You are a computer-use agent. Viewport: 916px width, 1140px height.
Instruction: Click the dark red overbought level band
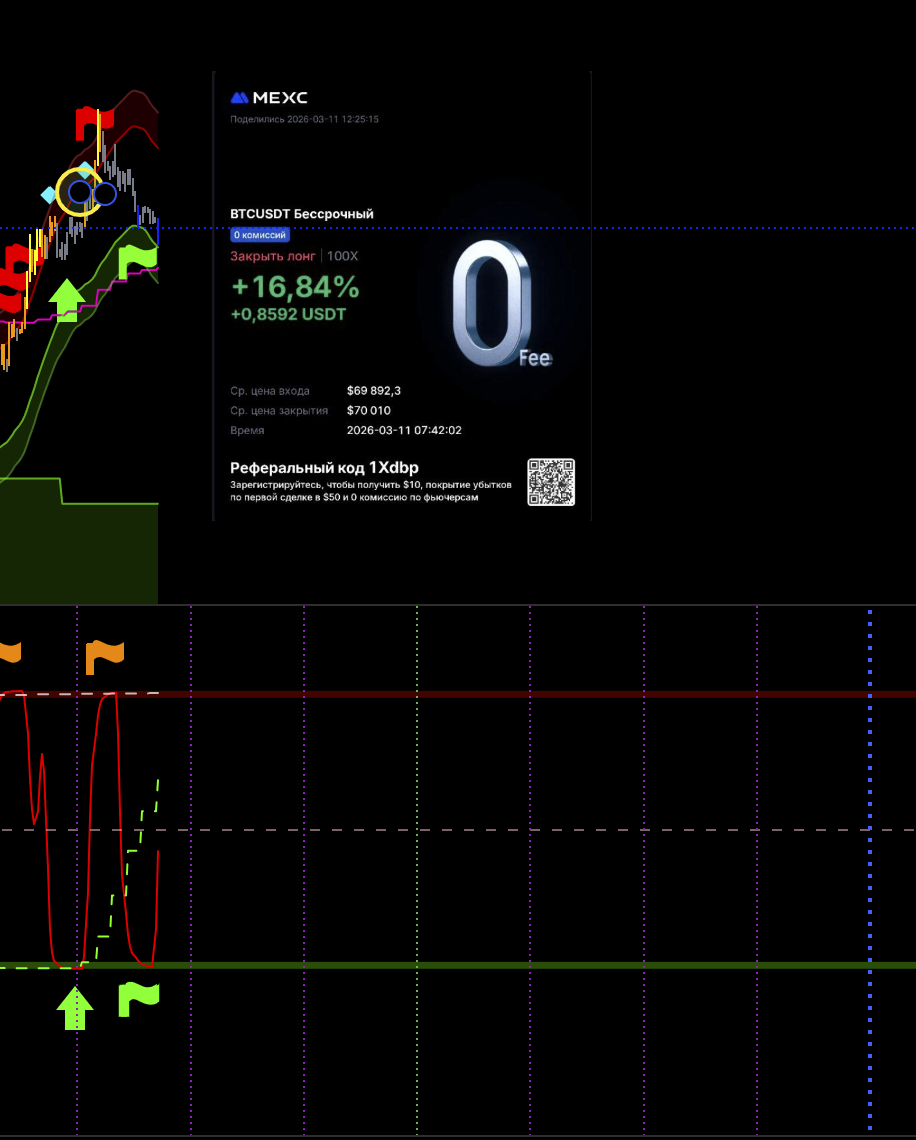[500, 694]
